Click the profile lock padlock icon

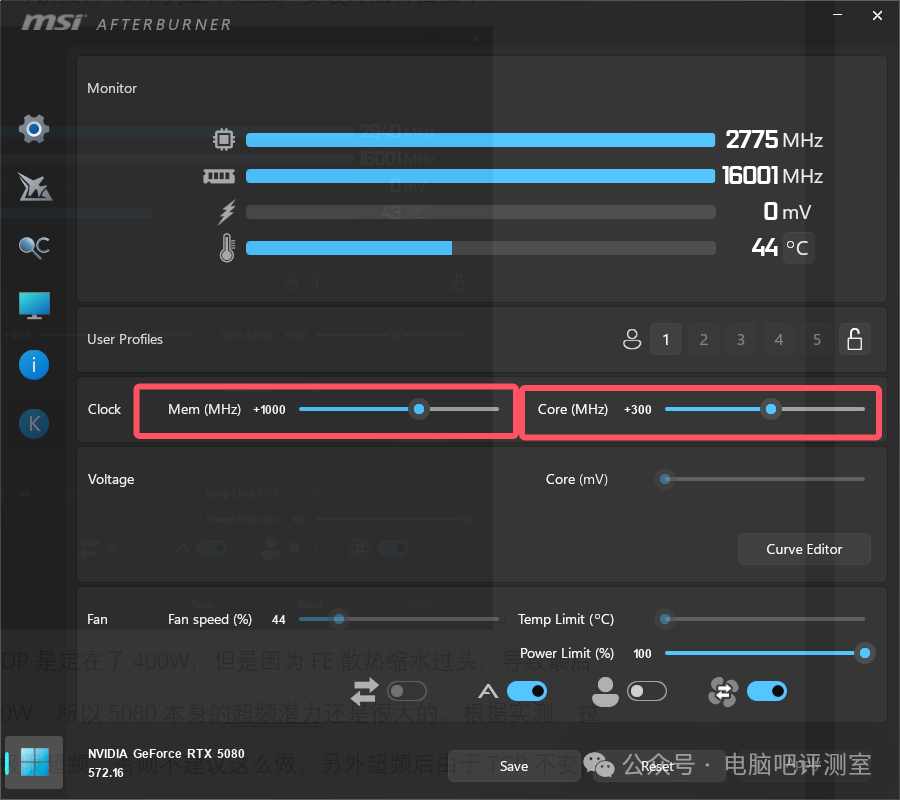[854, 340]
